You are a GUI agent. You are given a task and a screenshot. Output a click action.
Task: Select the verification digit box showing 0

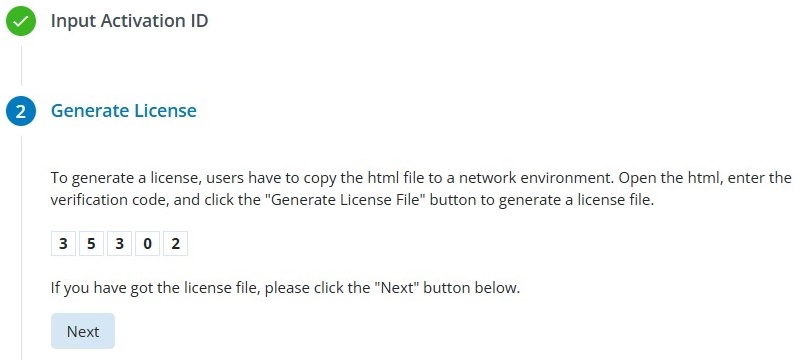(x=147, y=244)
